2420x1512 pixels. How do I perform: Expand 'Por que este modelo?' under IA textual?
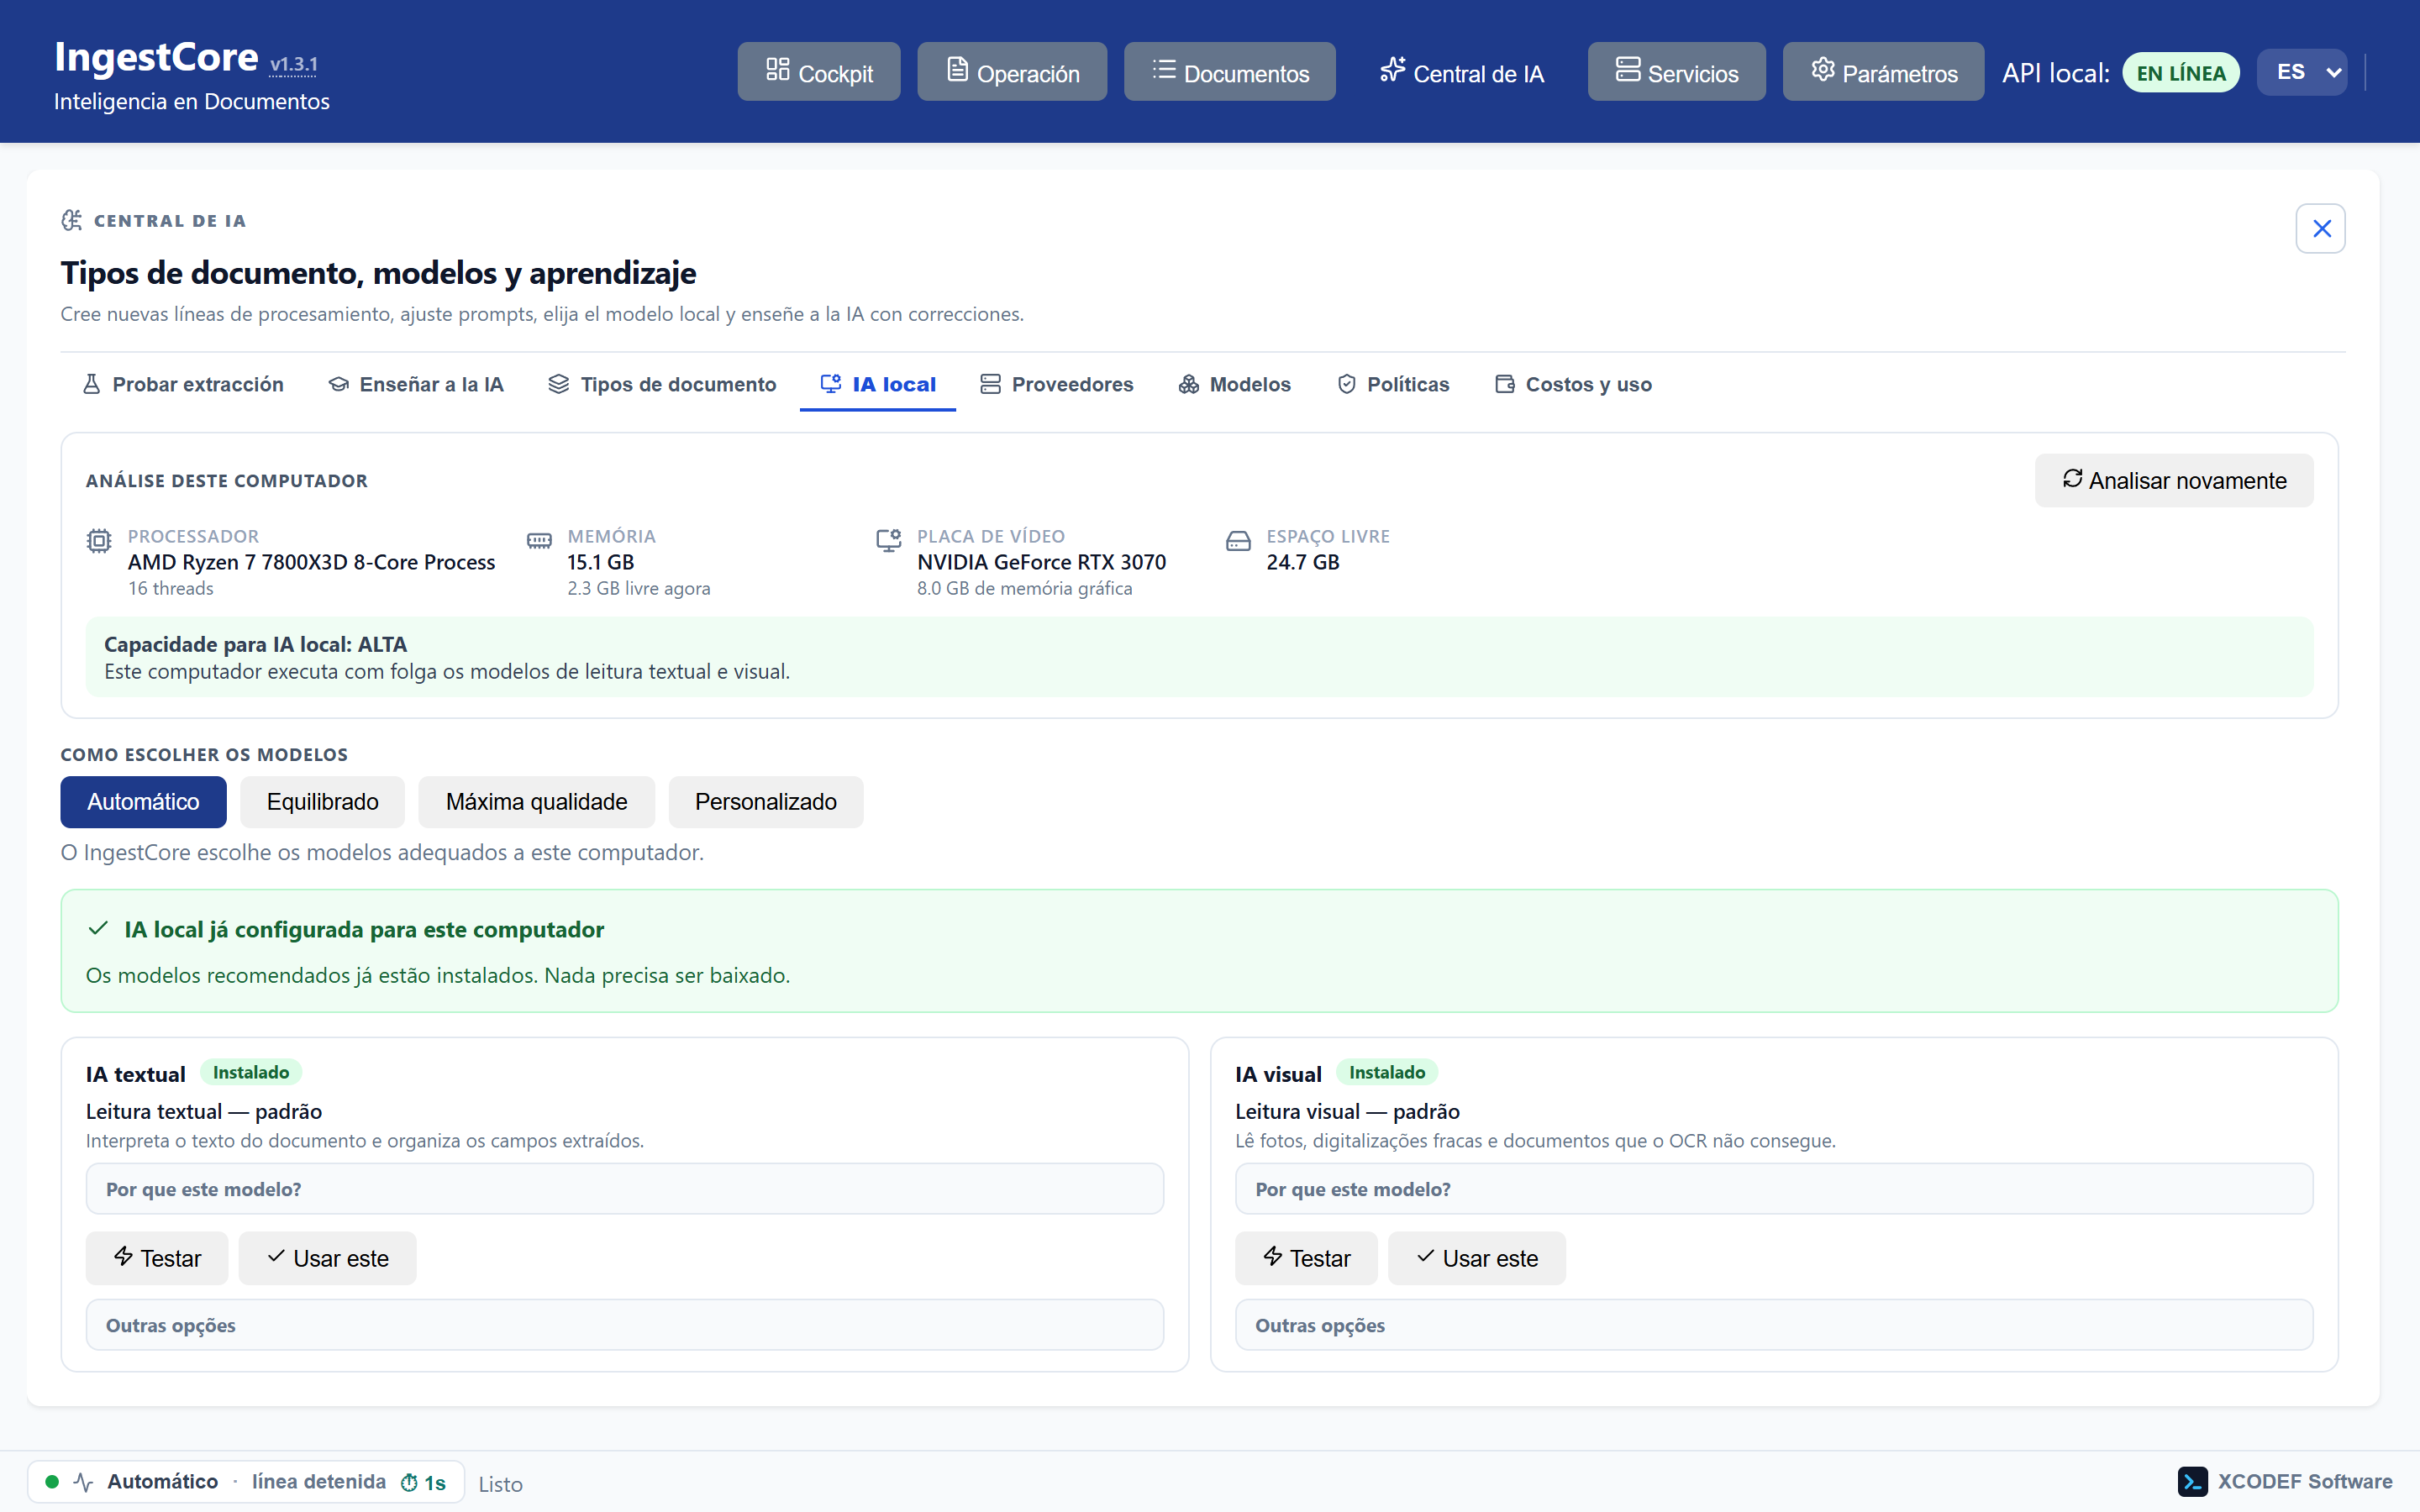coord(625,1189)
